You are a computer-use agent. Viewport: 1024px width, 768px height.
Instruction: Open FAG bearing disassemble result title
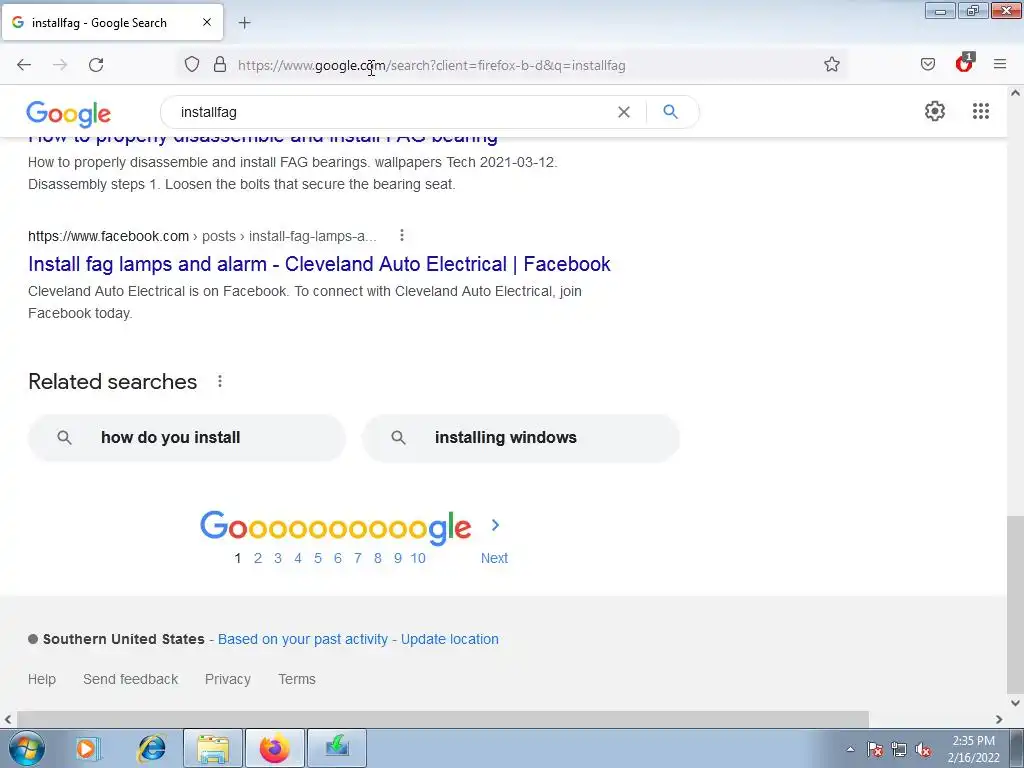[x=263, y=138]
